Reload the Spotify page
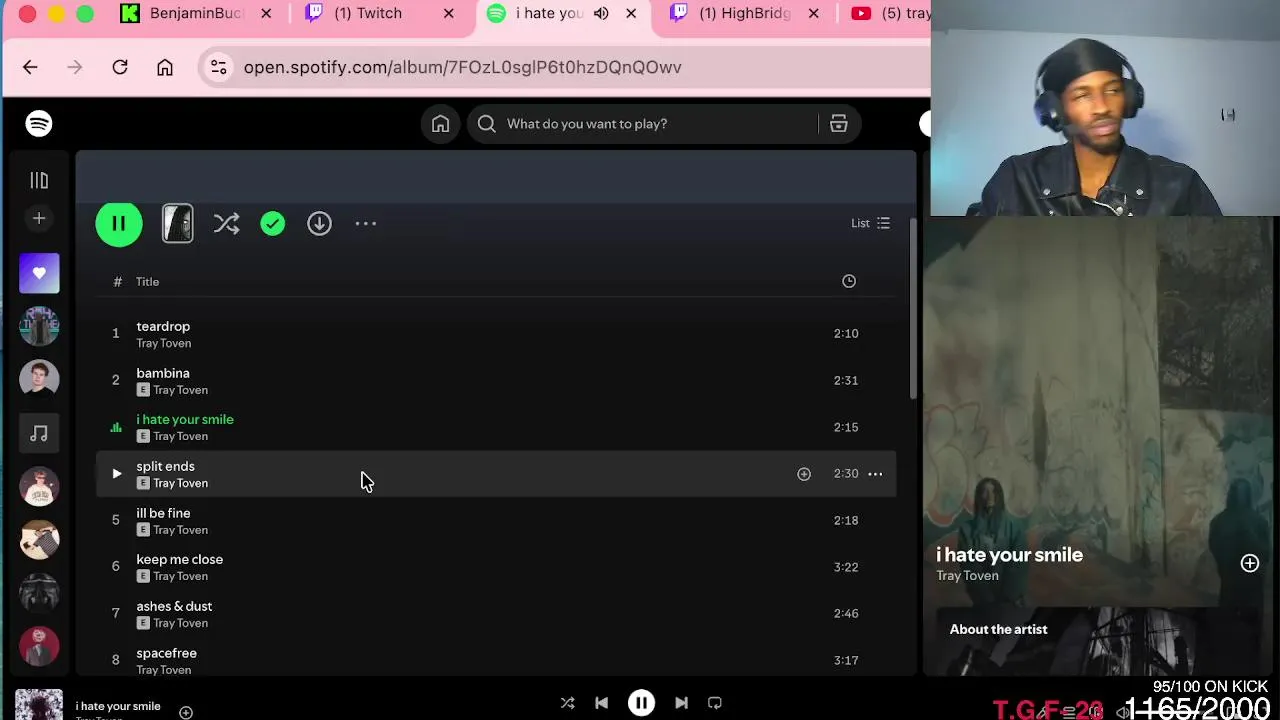 pyautogui.click(x=120, y=67)
